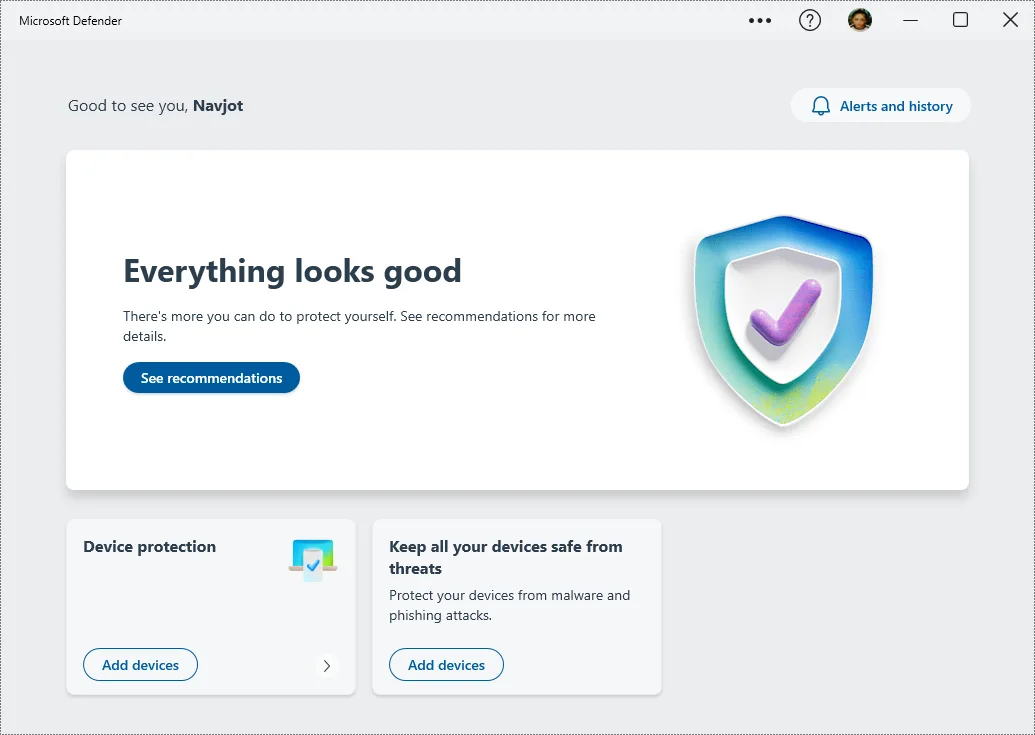This screenshot has width=1035, height=735.
Task: Add devices in Keep all devices safe card
Action: click(x=446, y=665)
